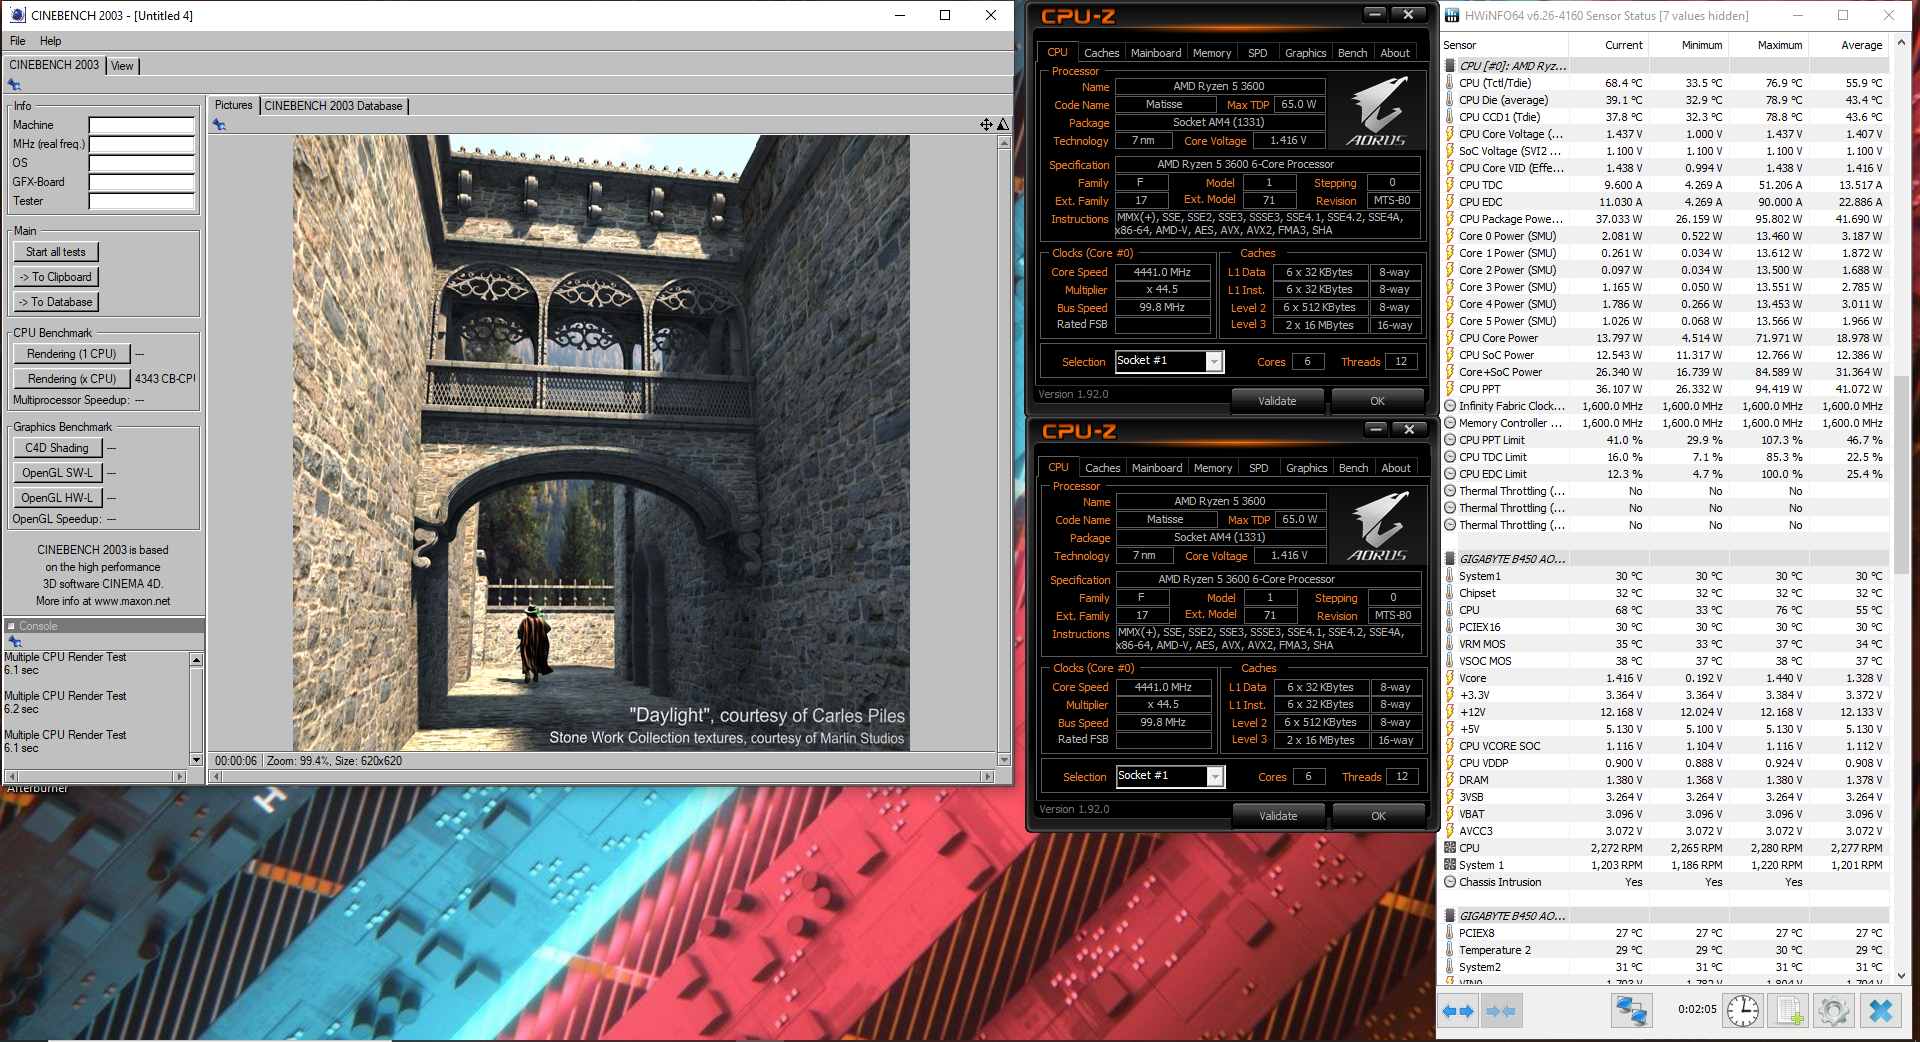Click thermometer icon beside CPU (Tctl/Tdie)
This screenshot has width=1920, height=1042.
pos(1450,83)
